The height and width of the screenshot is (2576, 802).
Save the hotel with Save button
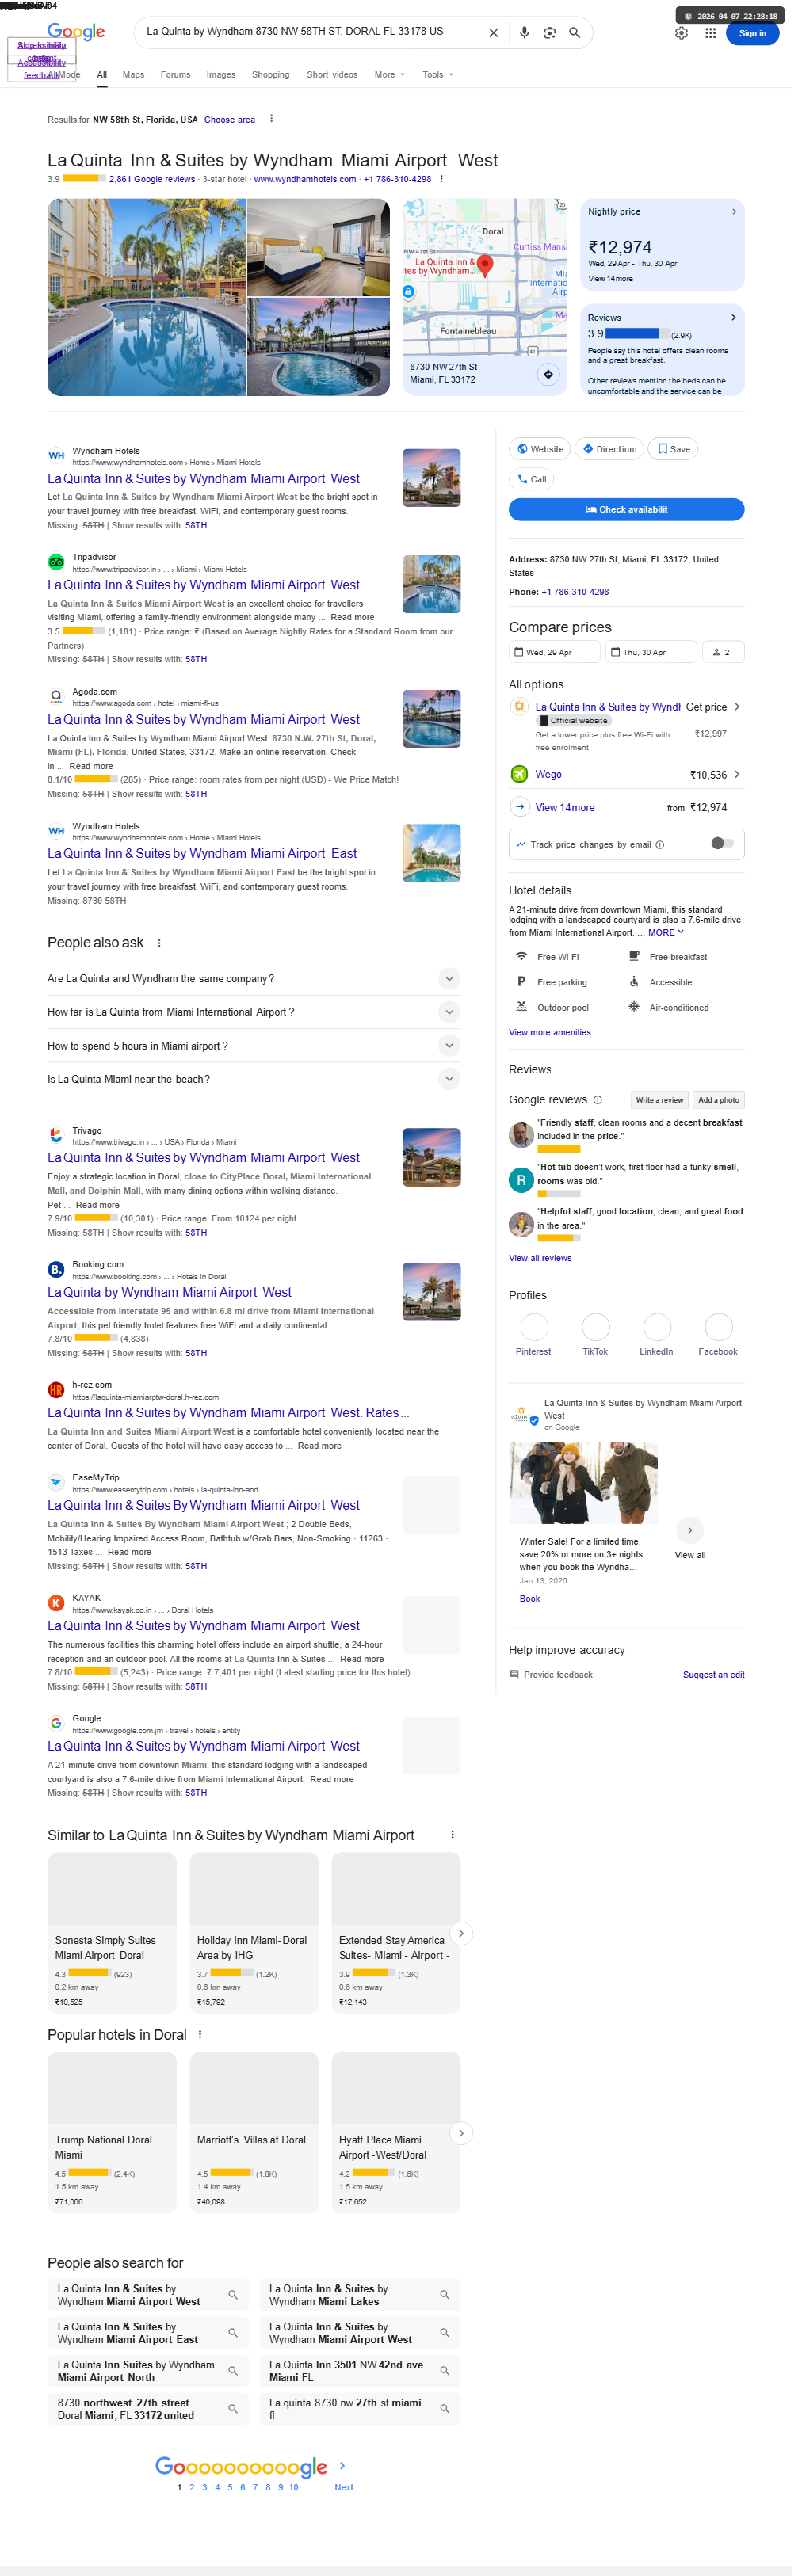(673, 449)
